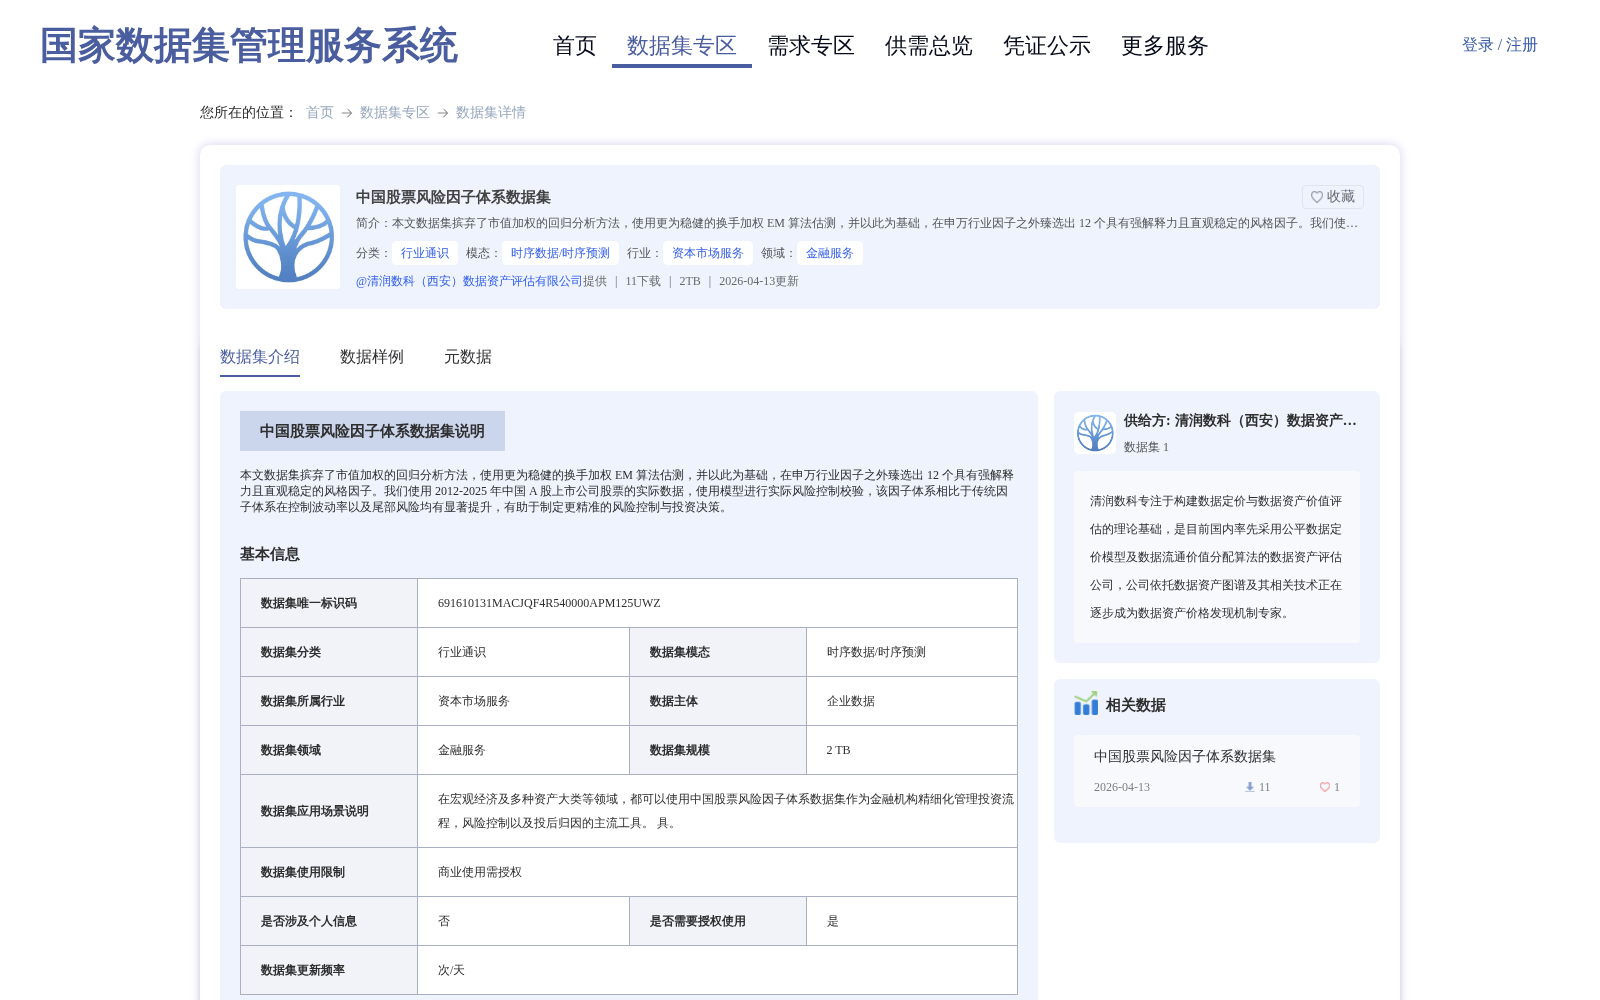Image resolution: width=1600 pixels, height=1000 pixels.
Task: Click the 基本信息 section heading
Action: tap(270, 554)
